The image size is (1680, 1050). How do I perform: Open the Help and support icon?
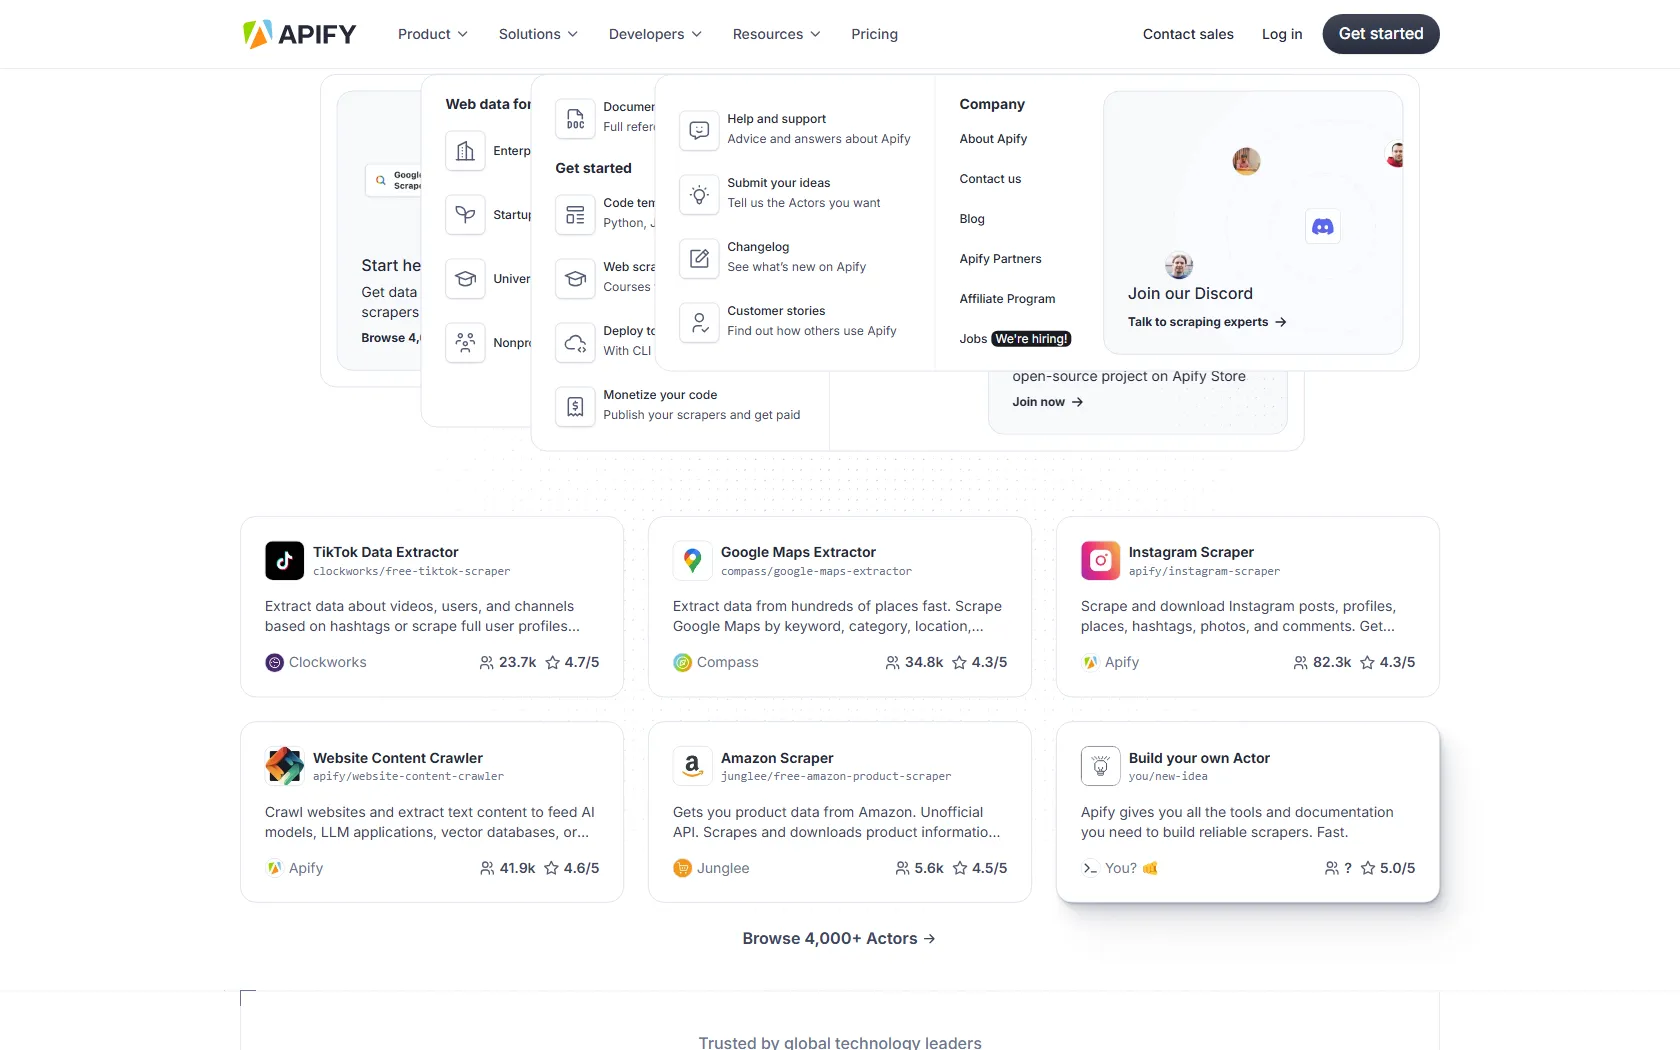tap(699, 130)
